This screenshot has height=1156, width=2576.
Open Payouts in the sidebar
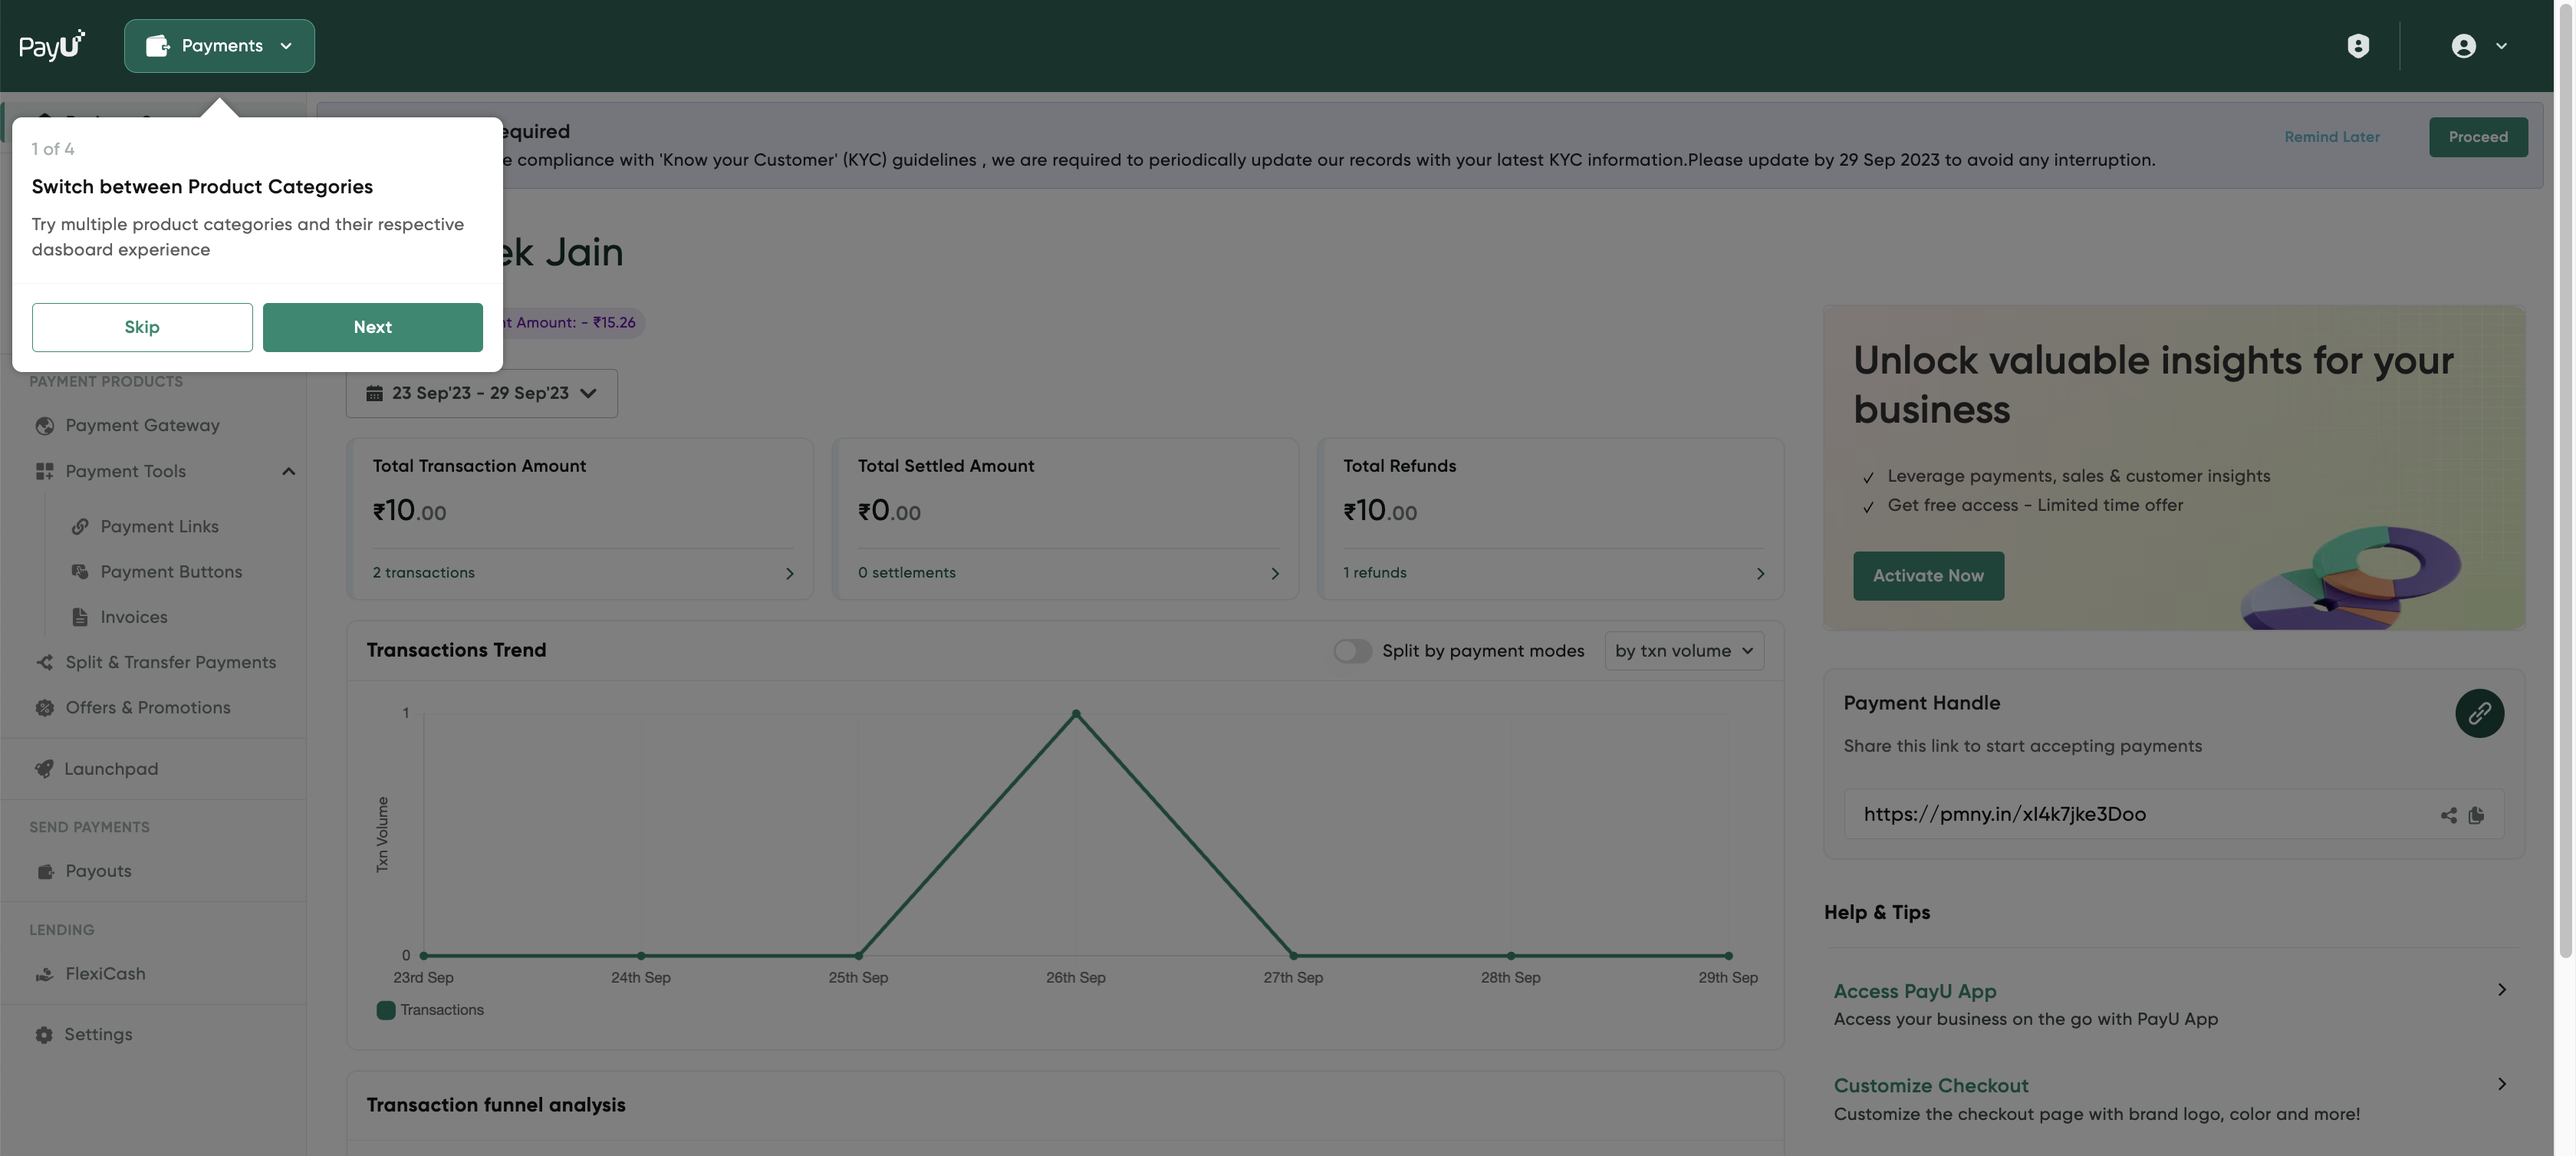pos(98,871)
